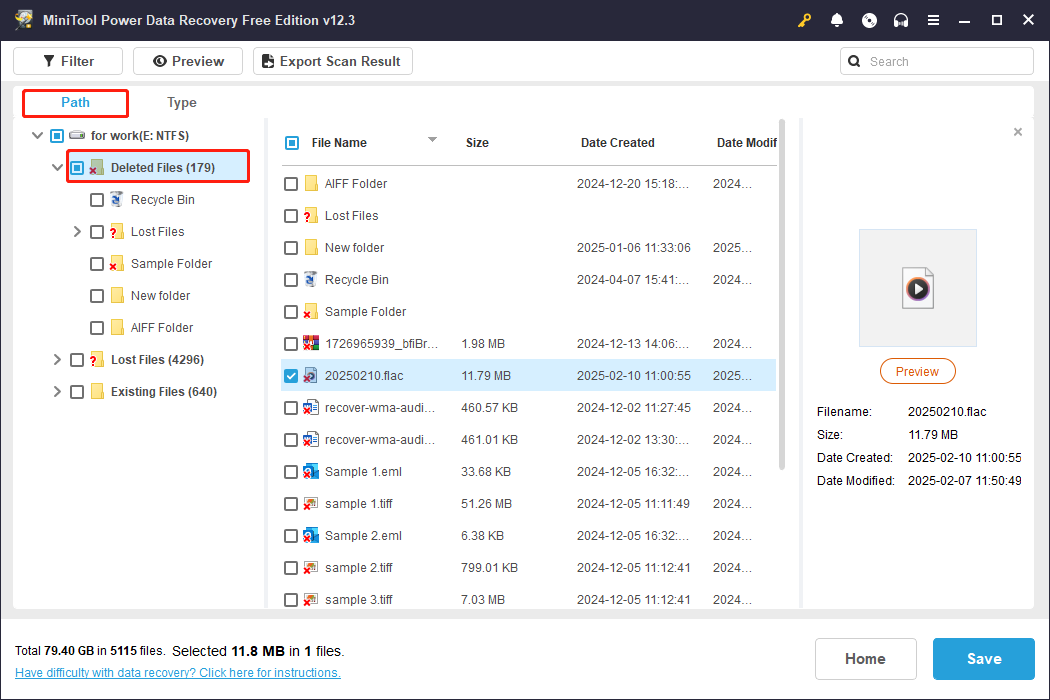The width and height of the screenshot is (1050, 700).
Task: Close the preview panel with X
Action: point(1018,132)
